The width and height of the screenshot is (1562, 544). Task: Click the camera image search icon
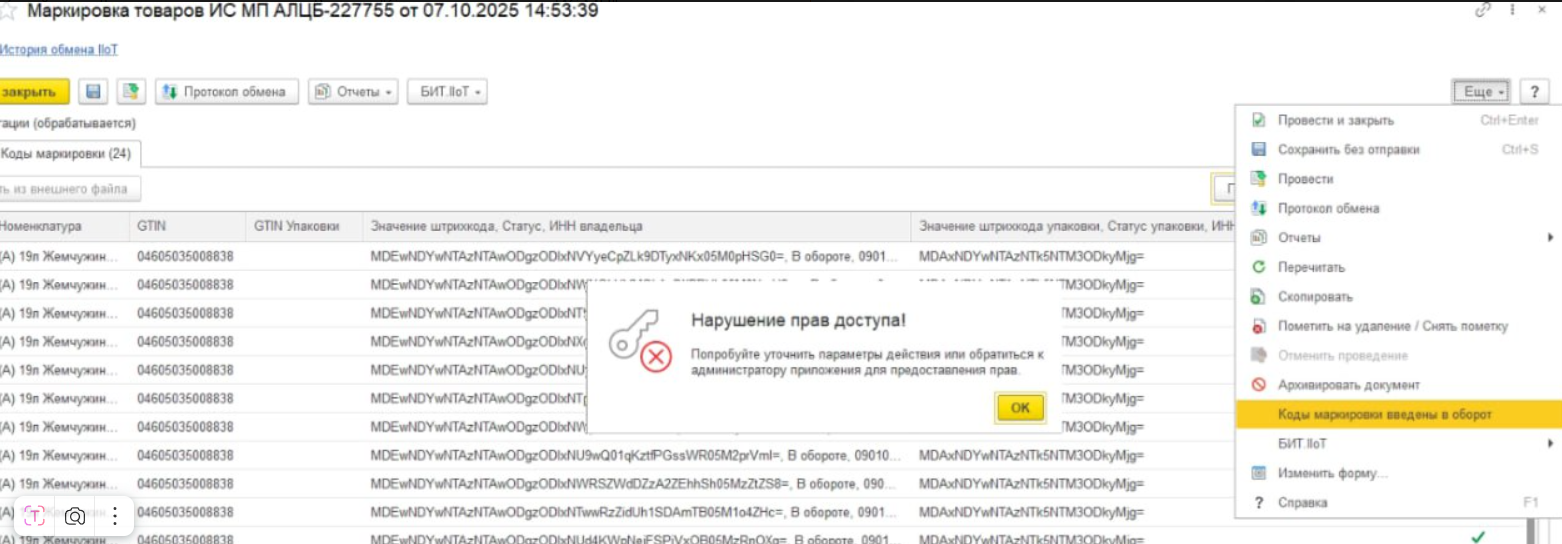(x=75, y=516)
